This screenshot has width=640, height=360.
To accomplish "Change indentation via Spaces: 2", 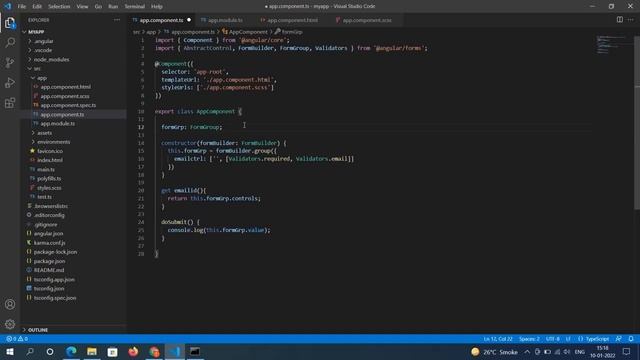I will (x=529, y=339).
